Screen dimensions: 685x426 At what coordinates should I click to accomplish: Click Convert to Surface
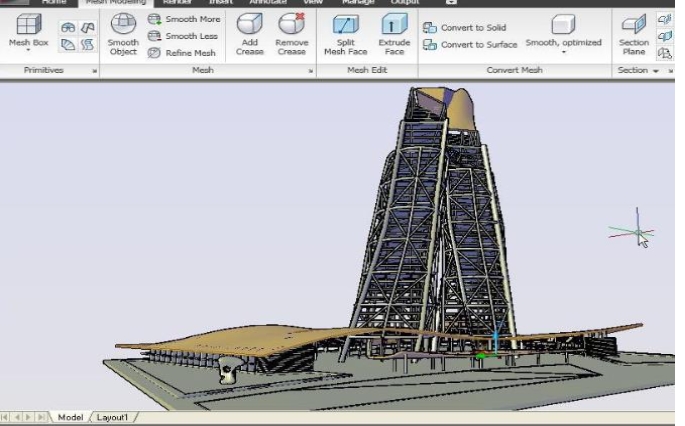click(470, 45)
